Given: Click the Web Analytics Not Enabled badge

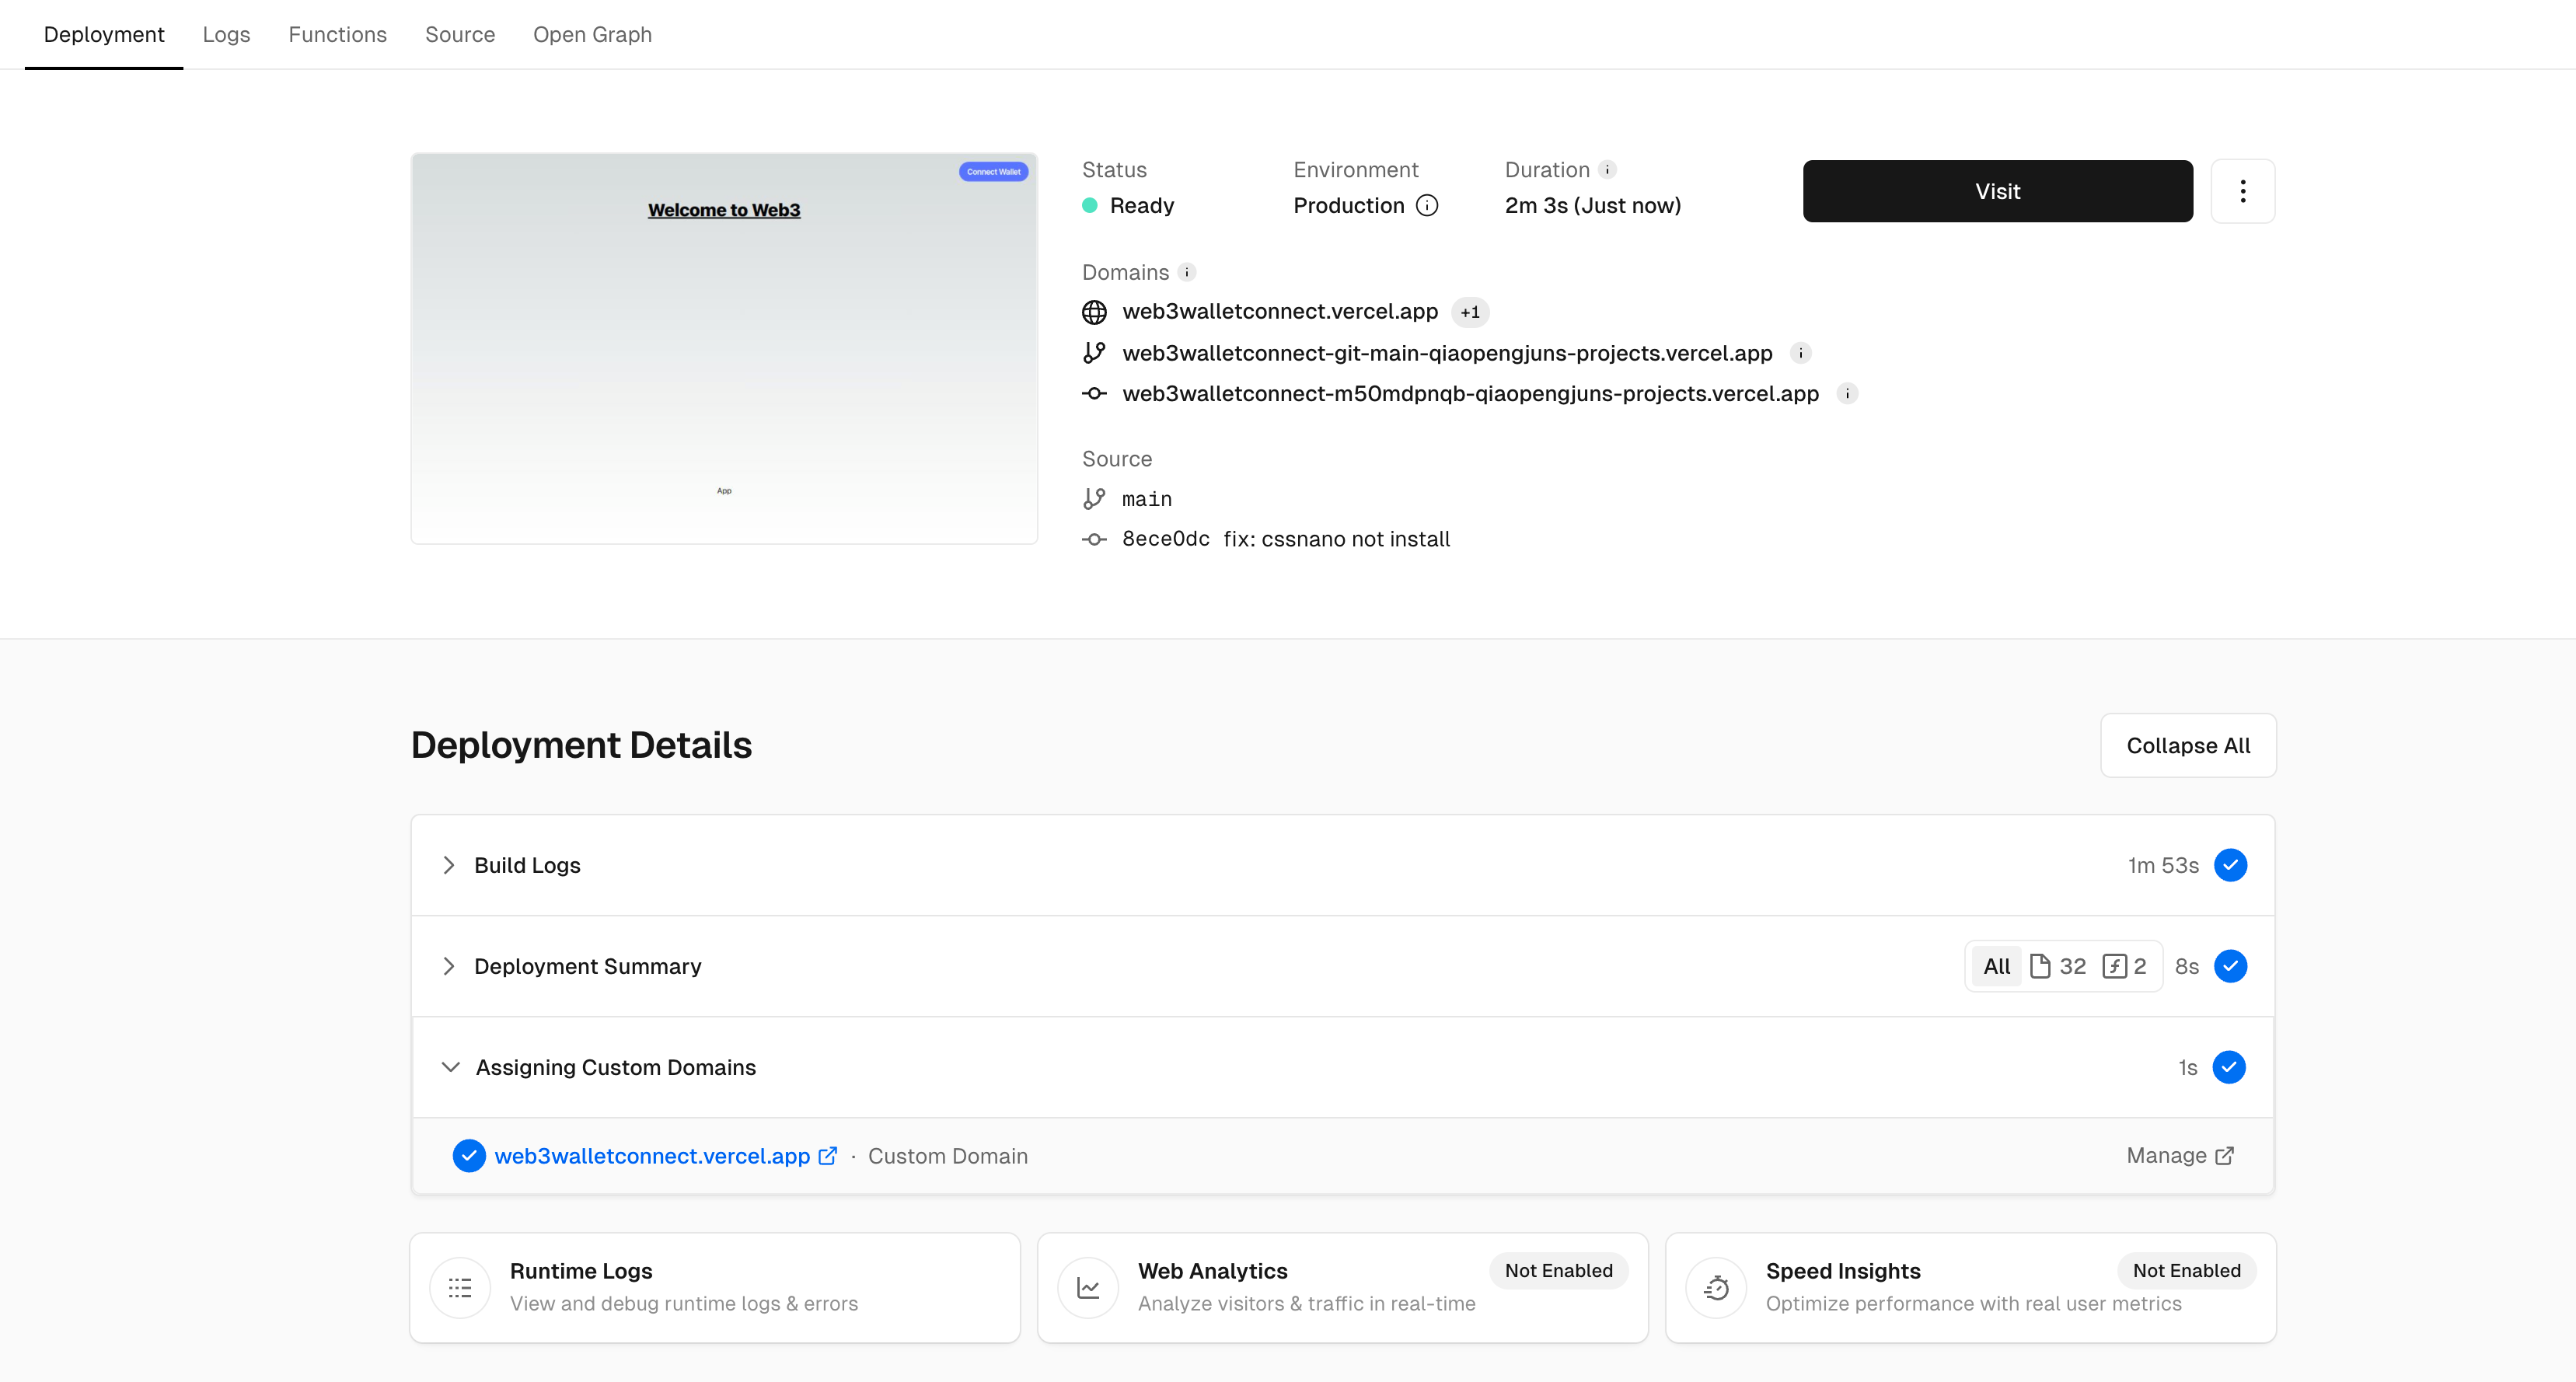Looking at the screenshot, I should (1559, 1271).
